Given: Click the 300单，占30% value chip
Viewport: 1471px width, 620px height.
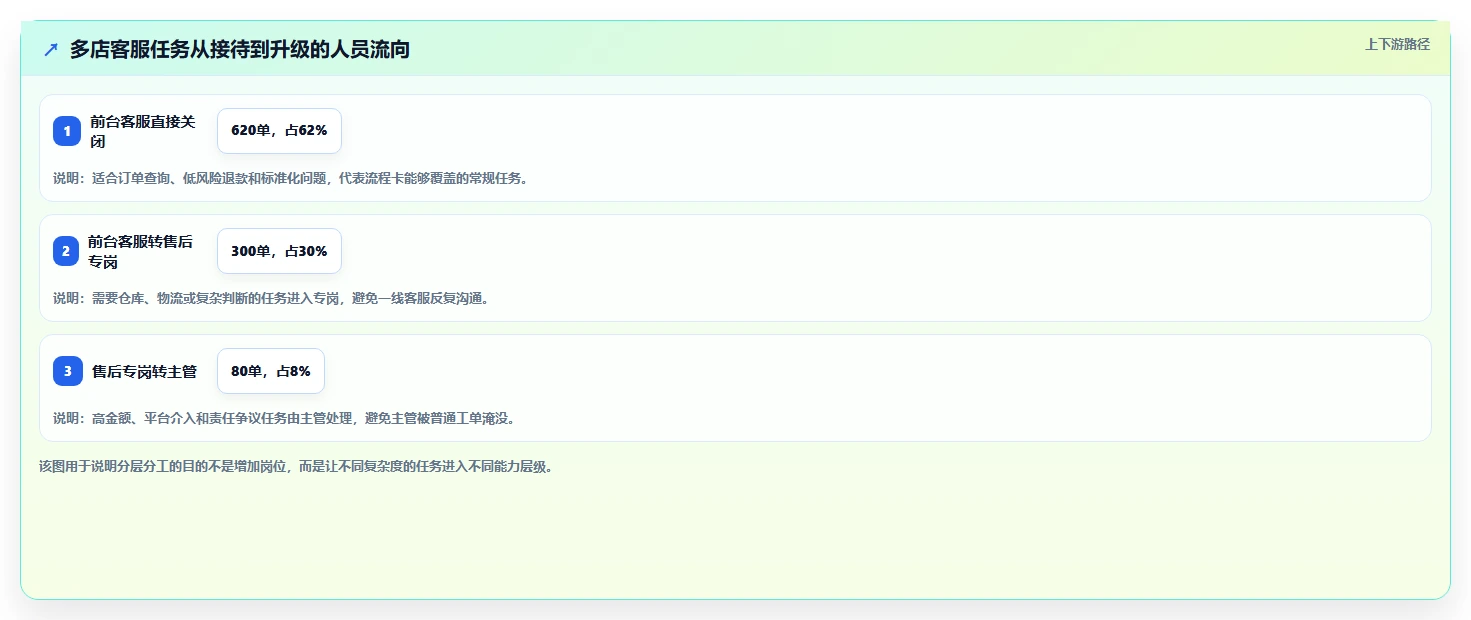Looking at the screenshot, I should [279, 251].
